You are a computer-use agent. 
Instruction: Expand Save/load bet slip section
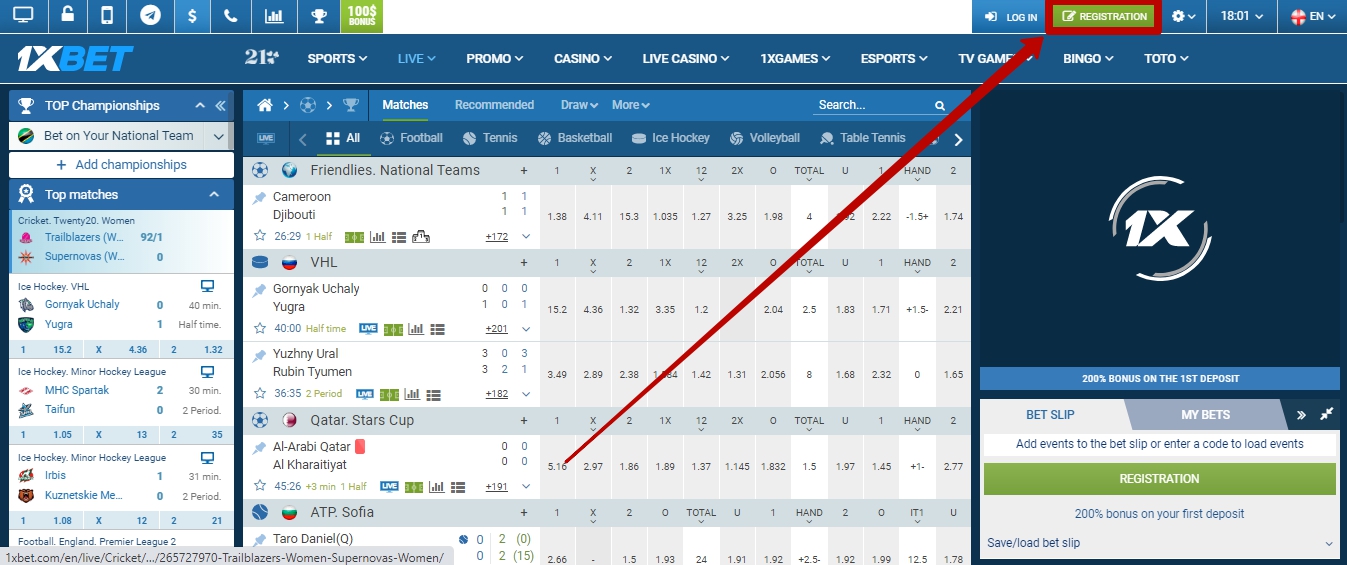pyautogui.click(x=1160, y=543)
